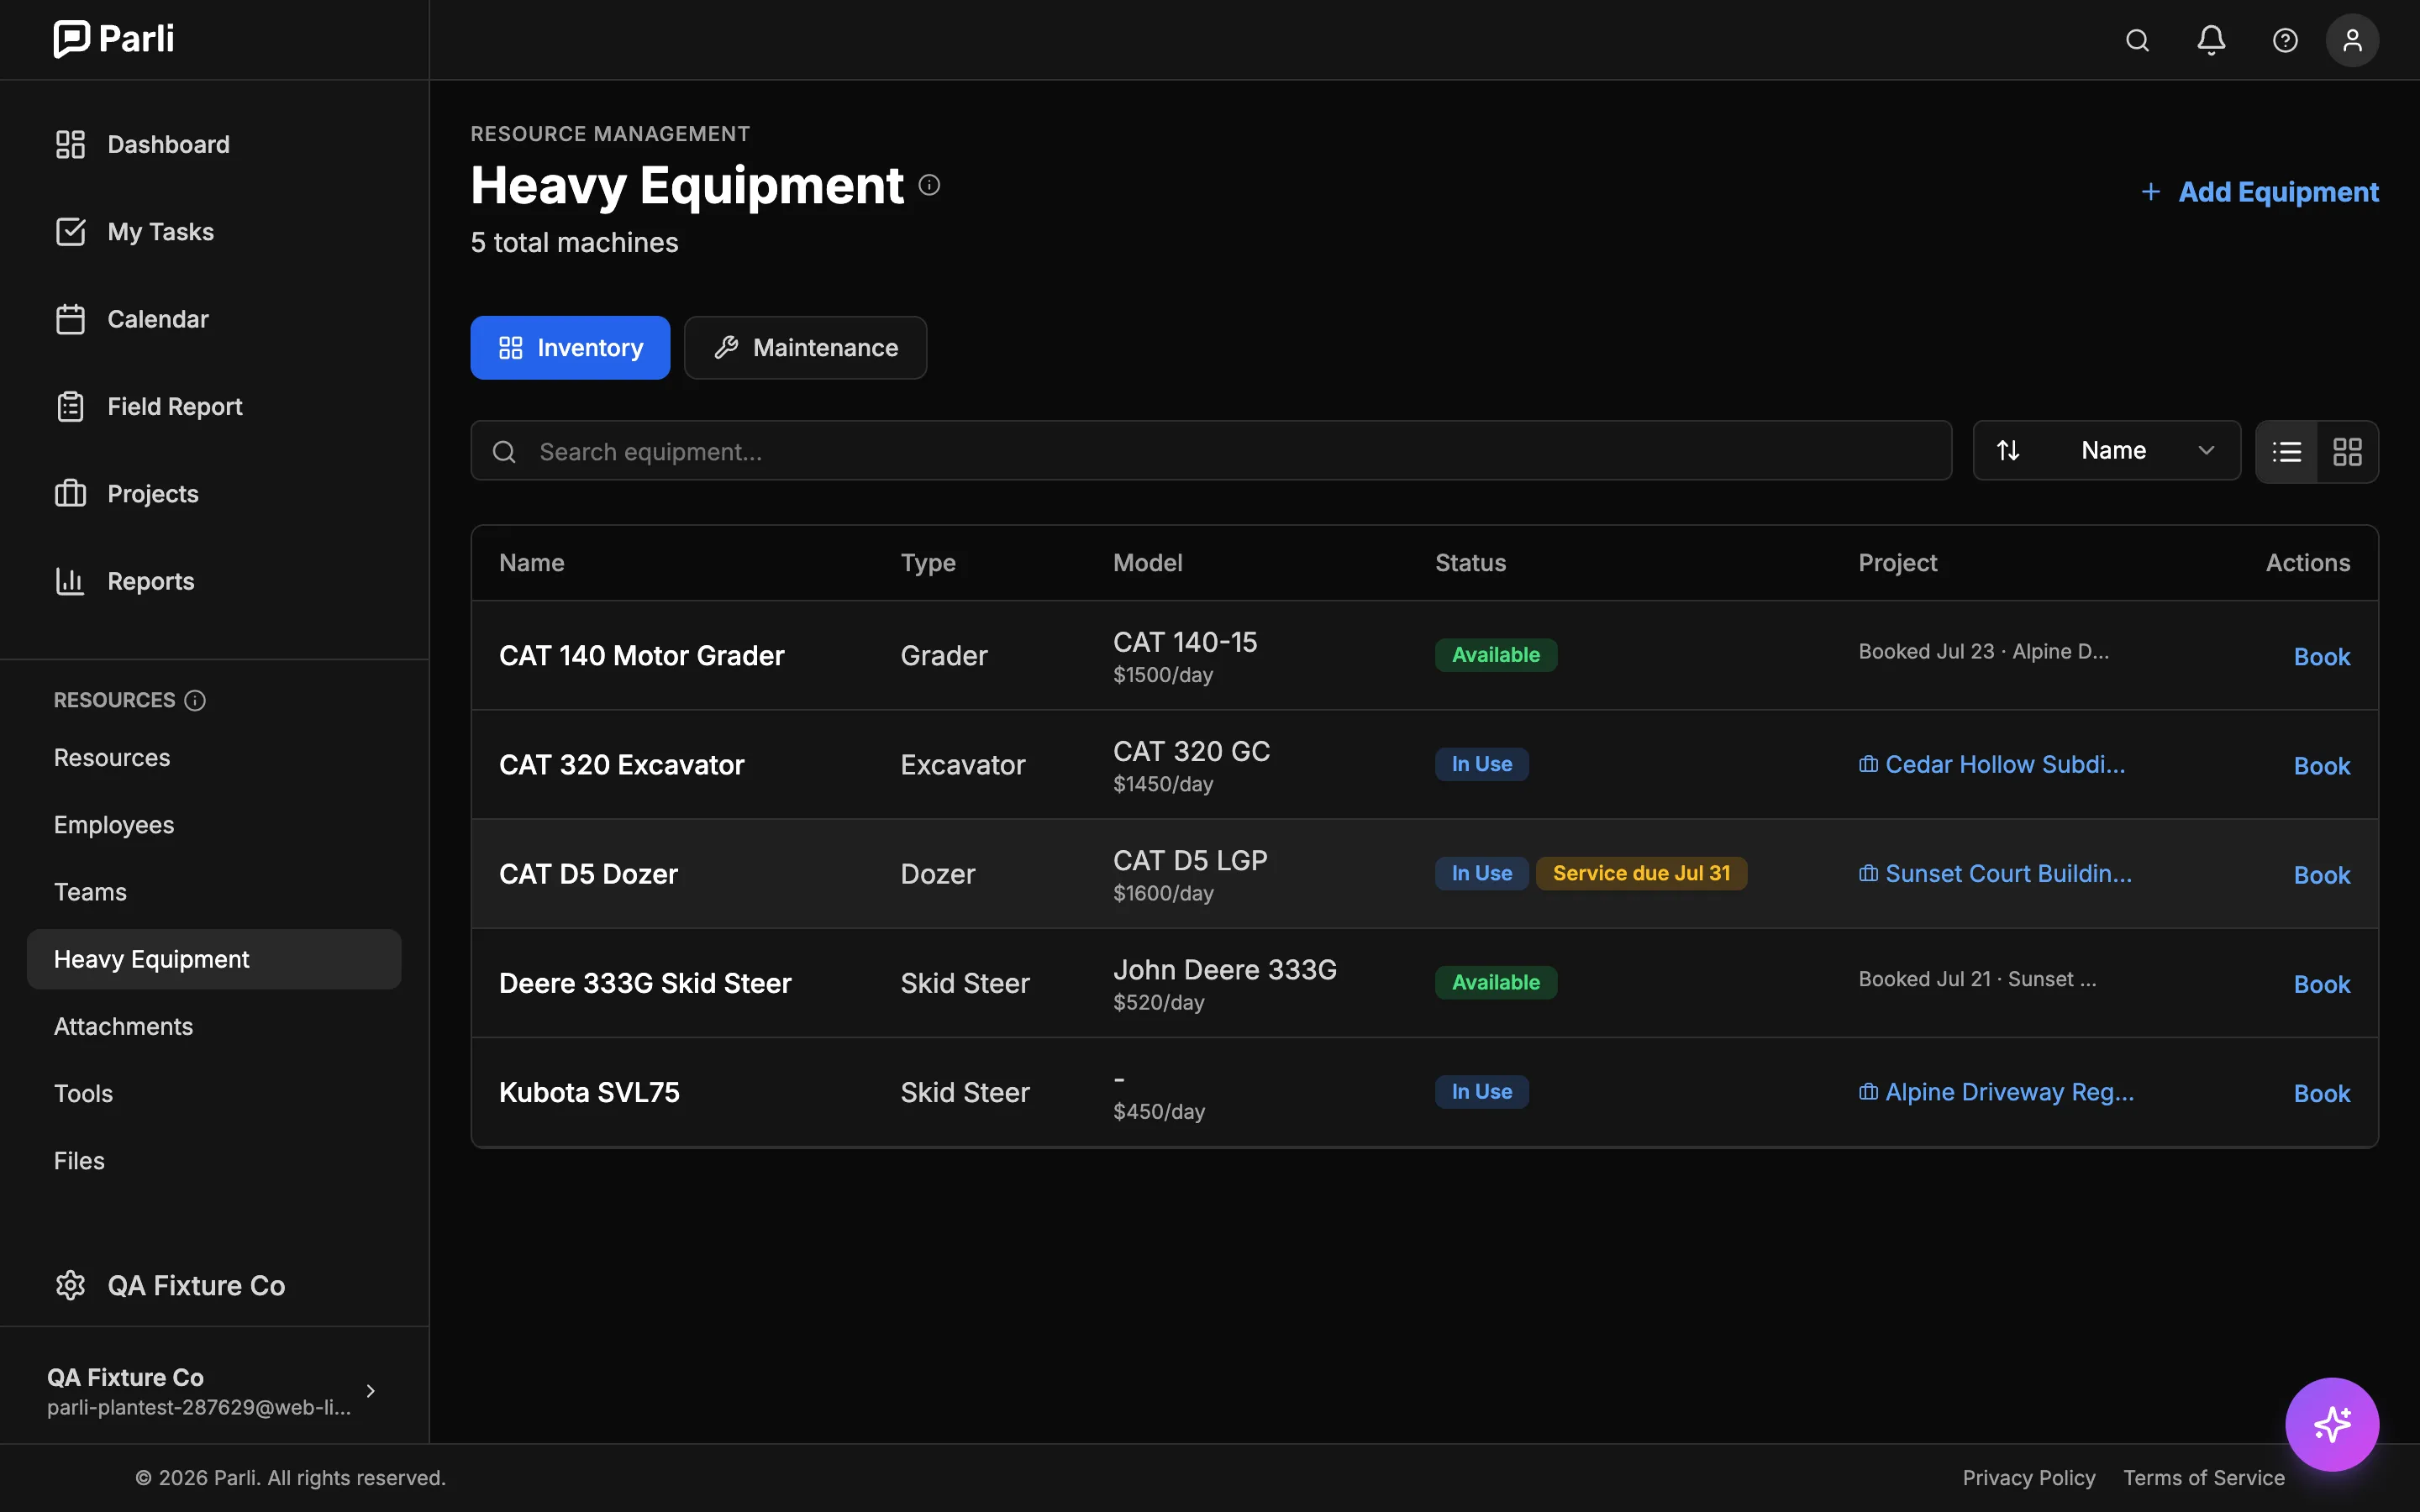Click the Parli logo icon

[x=71, y=39]
